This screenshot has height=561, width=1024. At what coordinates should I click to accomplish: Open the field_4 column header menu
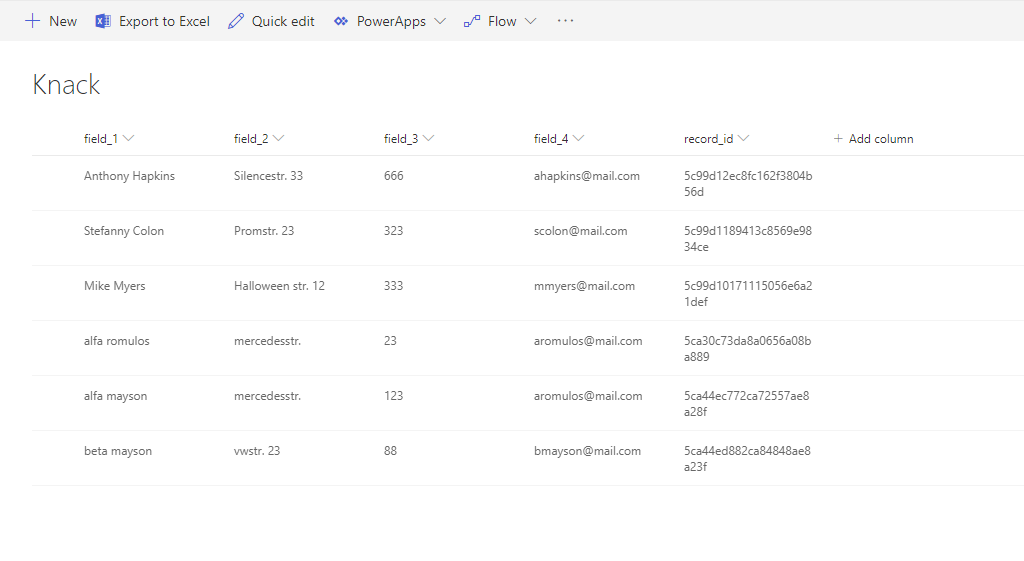point(578,139)
